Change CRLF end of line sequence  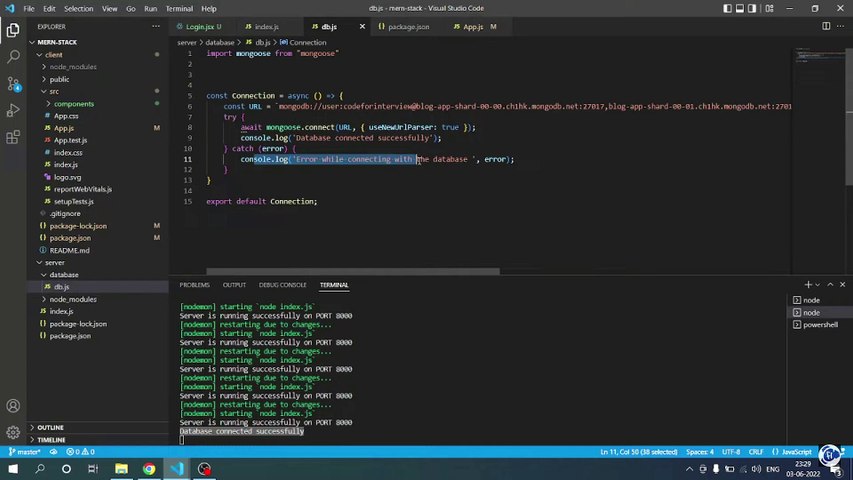click(x=756, y=452)
